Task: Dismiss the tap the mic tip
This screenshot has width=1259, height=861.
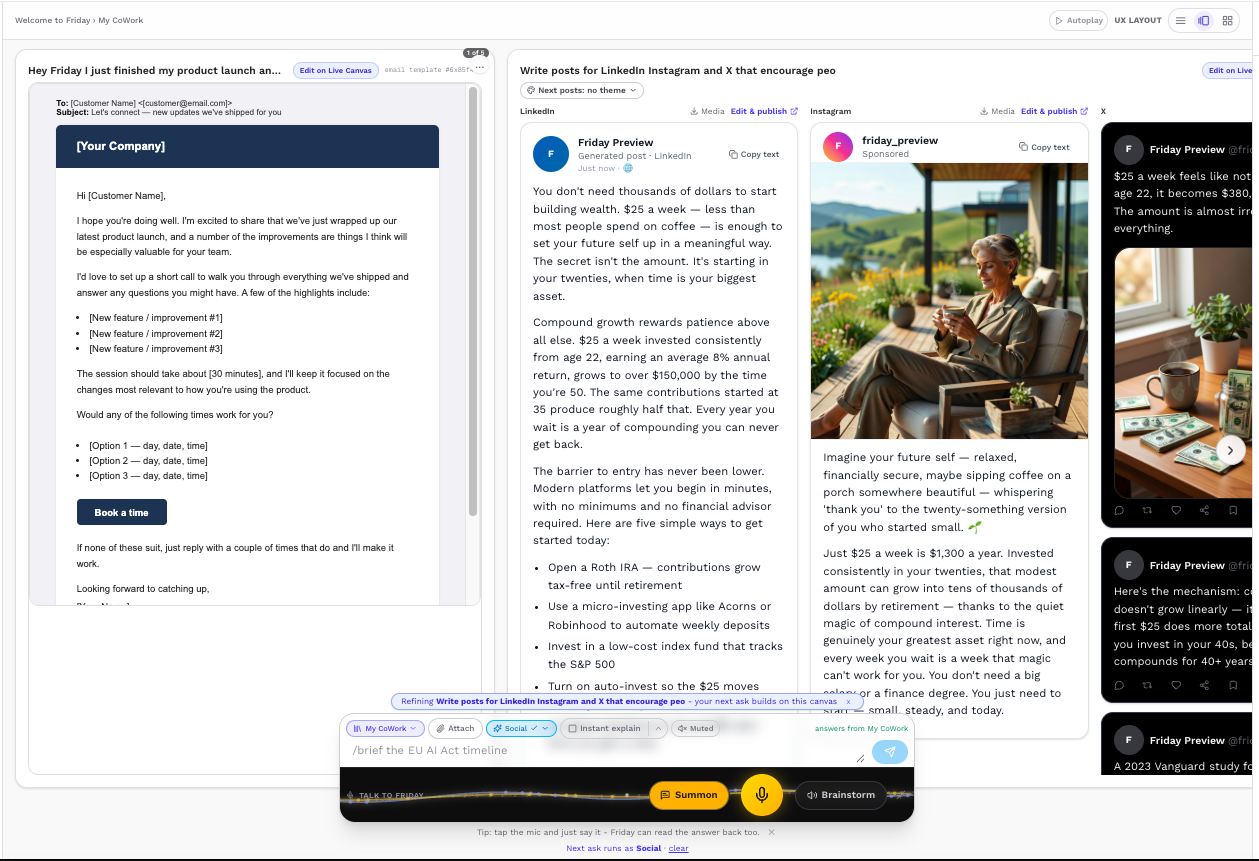Action: 771,832
